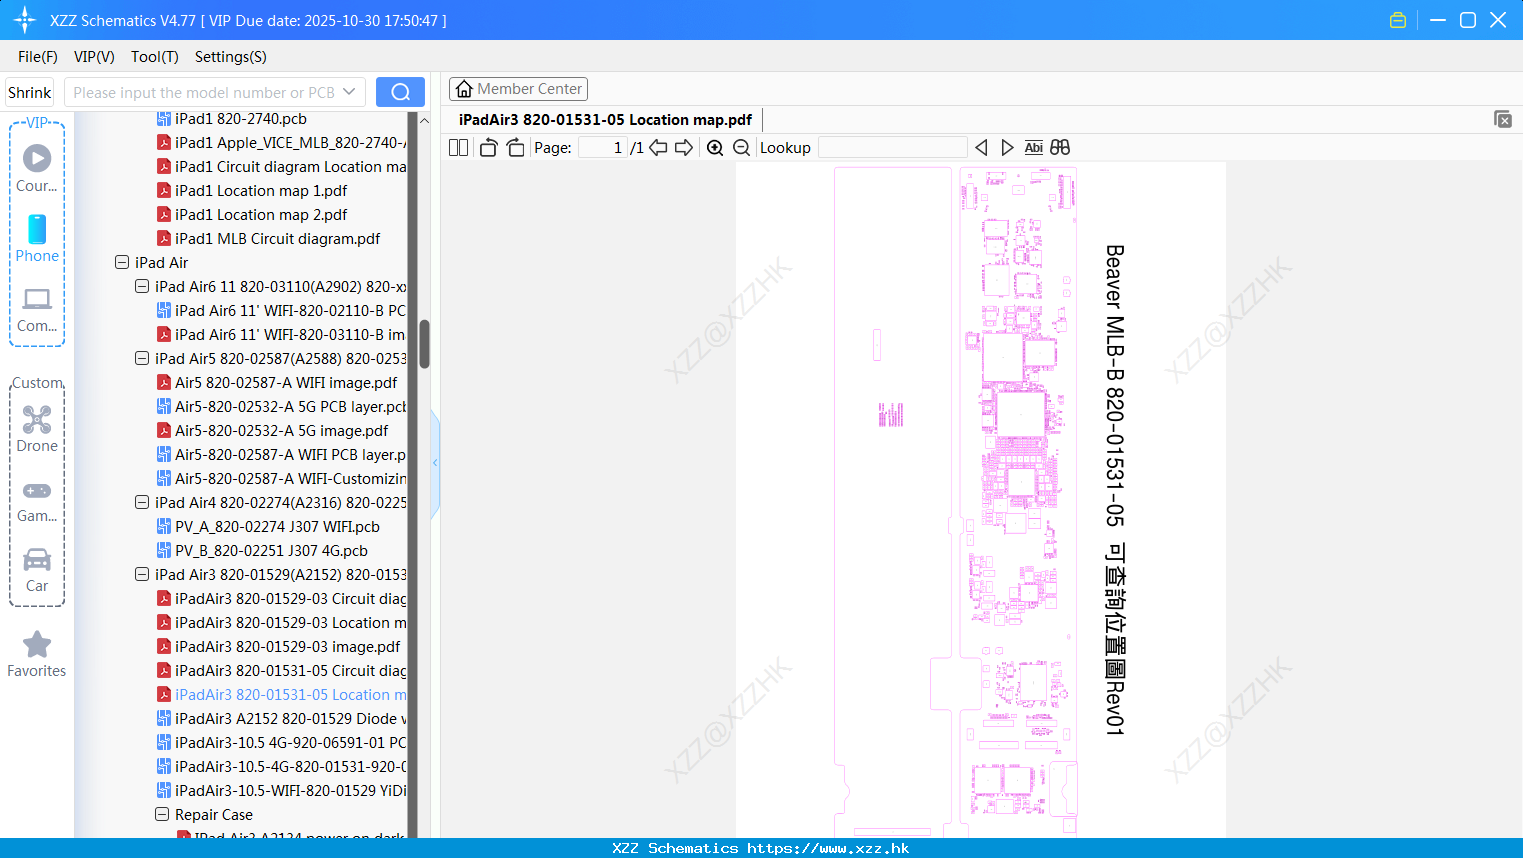The width and height of the screenshot is (1523, 858).
Task: Select Phone category in sidebar
Action: (x=37, y=239)
